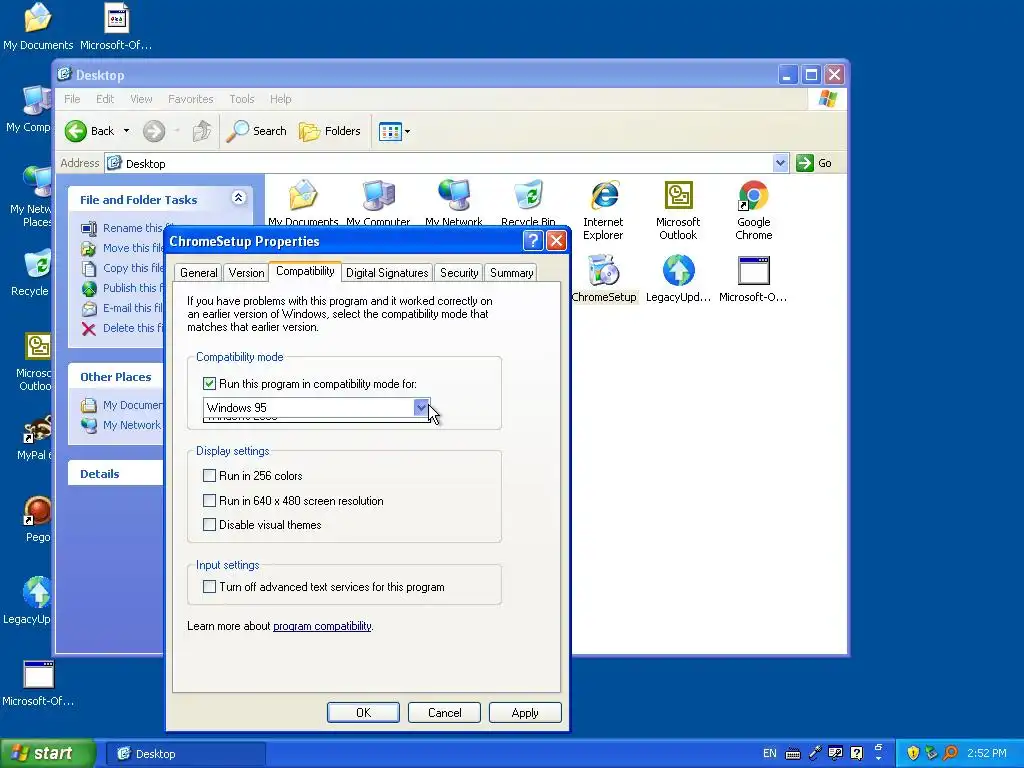Click the EN language indicator
The width and height of the screenshot is (1024, 768).
(x=770, y=753)
